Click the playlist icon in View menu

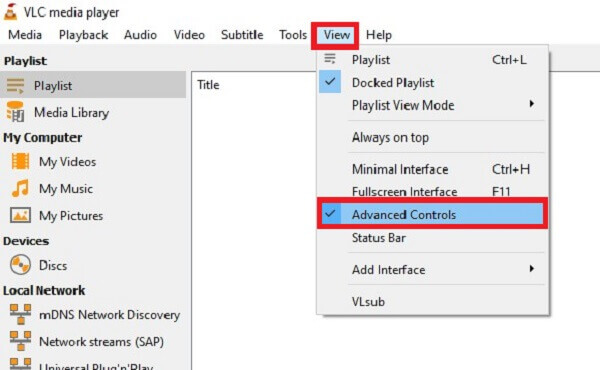[x=330, y=59]
